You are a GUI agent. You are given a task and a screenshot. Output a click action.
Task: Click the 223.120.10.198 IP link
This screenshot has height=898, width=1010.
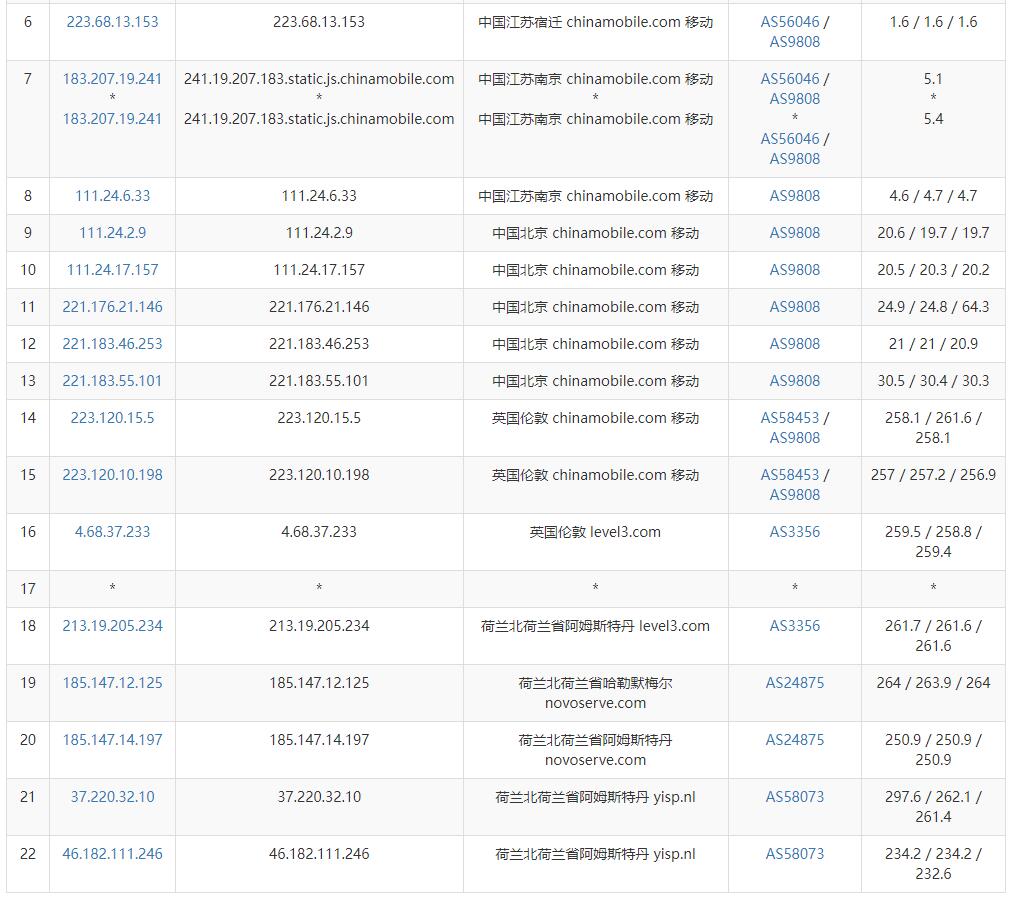(112, 475)
